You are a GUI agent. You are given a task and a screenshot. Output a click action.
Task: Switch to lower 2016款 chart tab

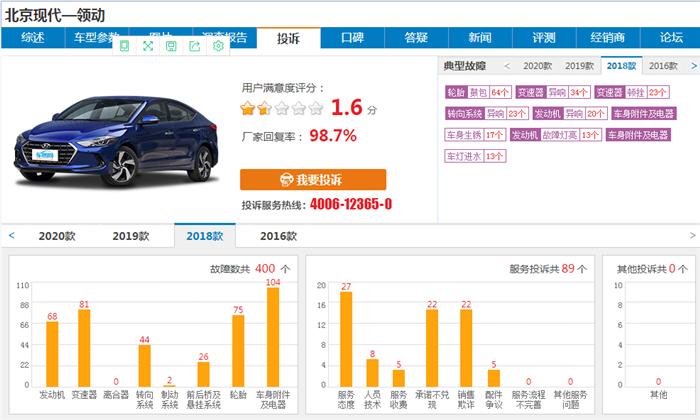[x=279, y=236]
